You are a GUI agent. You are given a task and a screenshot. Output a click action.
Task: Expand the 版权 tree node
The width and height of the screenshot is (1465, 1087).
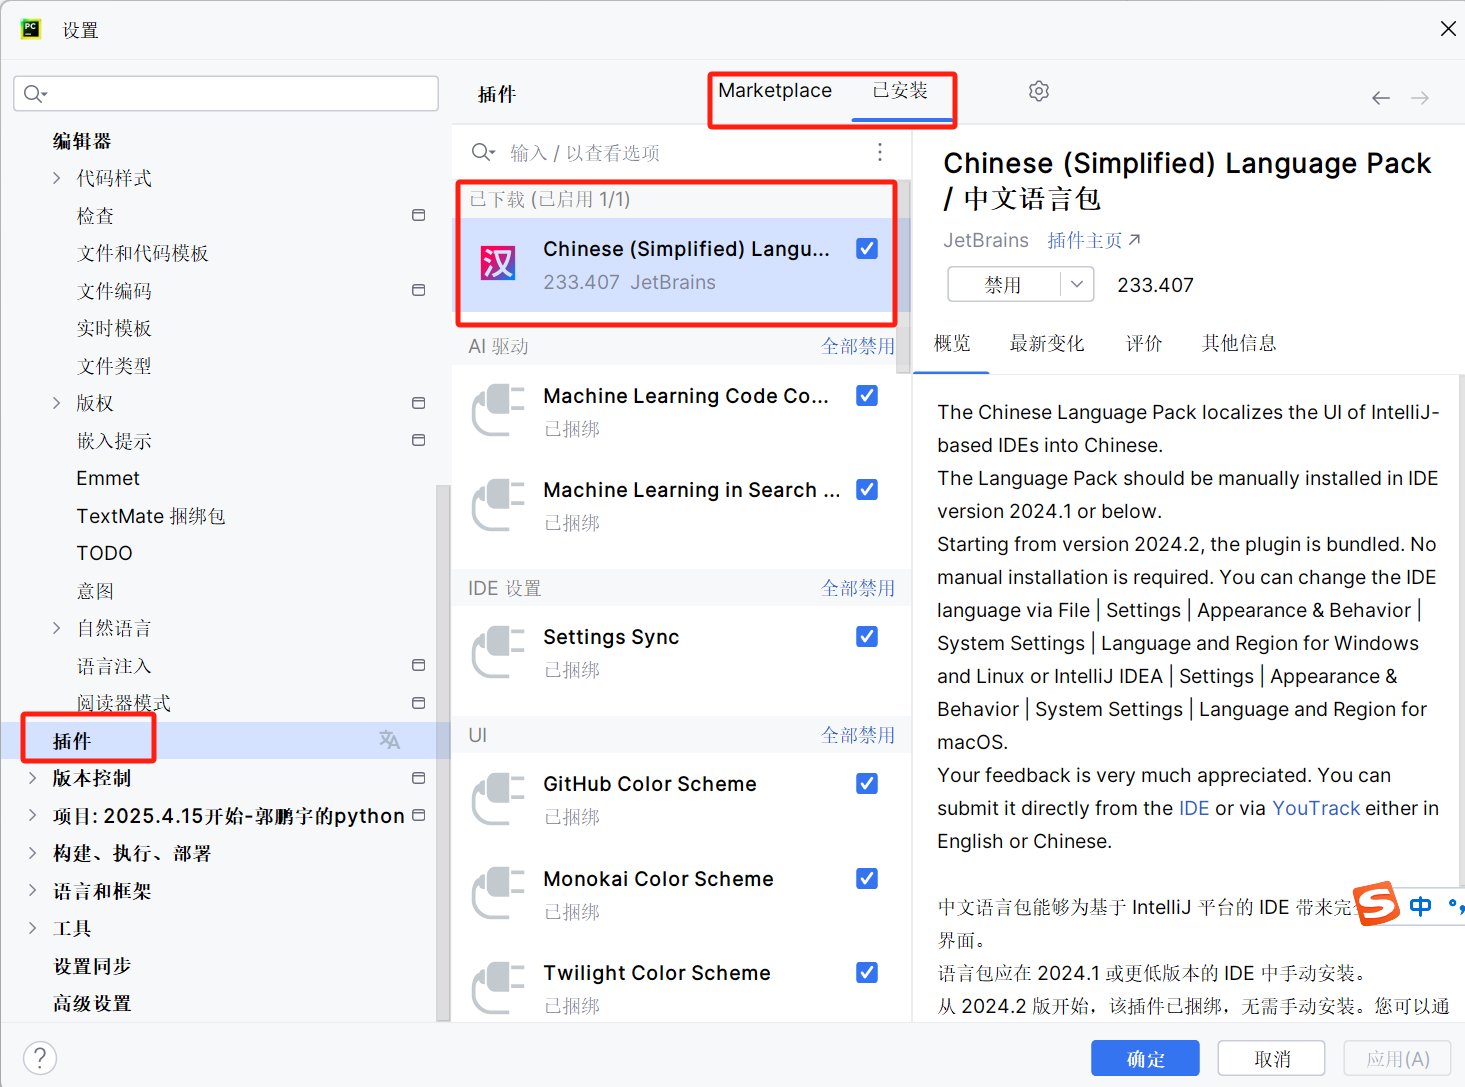56,403
